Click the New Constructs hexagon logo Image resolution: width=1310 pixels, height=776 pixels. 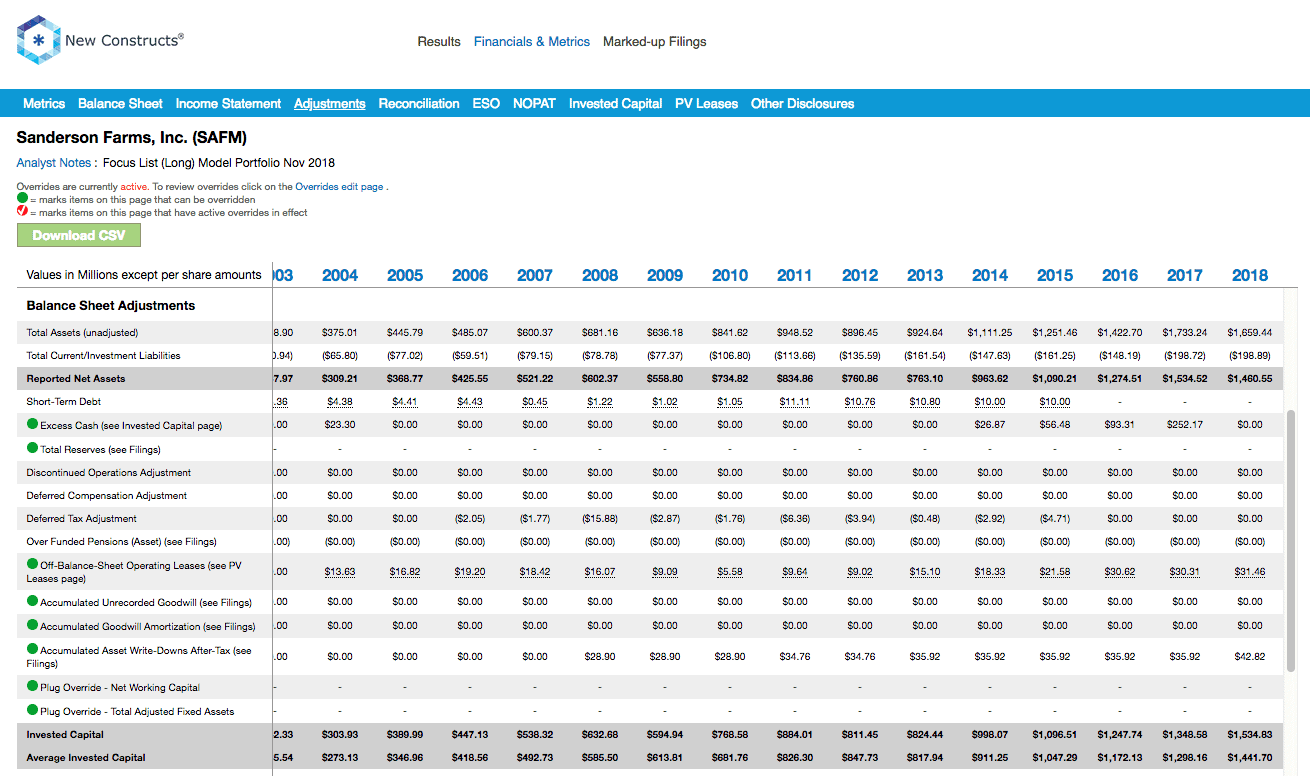[x=39, y=40]
